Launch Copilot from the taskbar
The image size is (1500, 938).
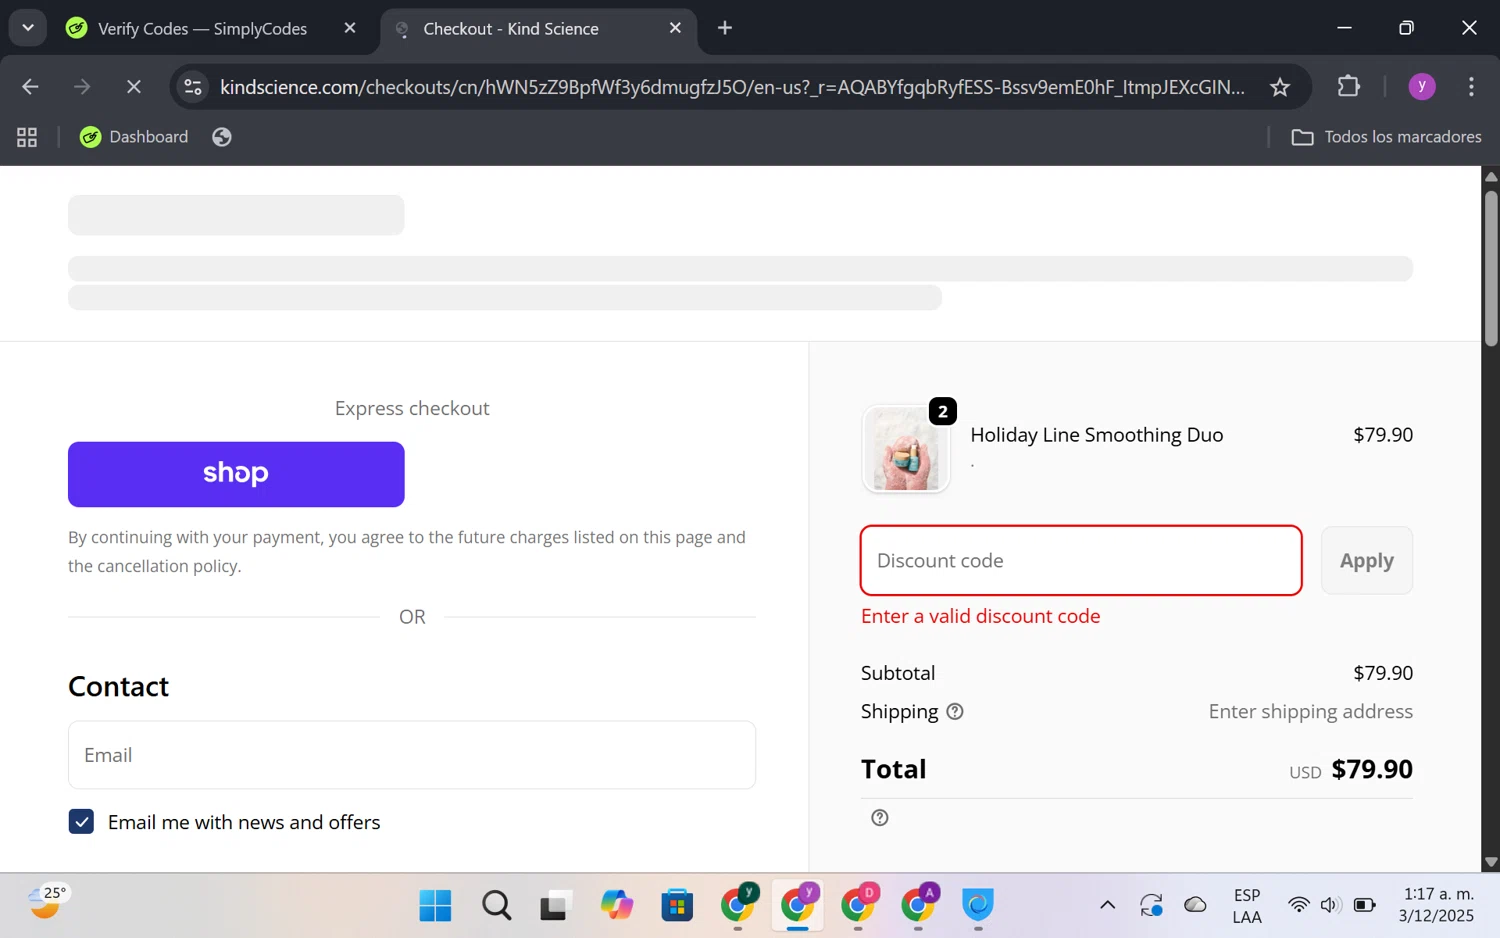pos(616,905)
